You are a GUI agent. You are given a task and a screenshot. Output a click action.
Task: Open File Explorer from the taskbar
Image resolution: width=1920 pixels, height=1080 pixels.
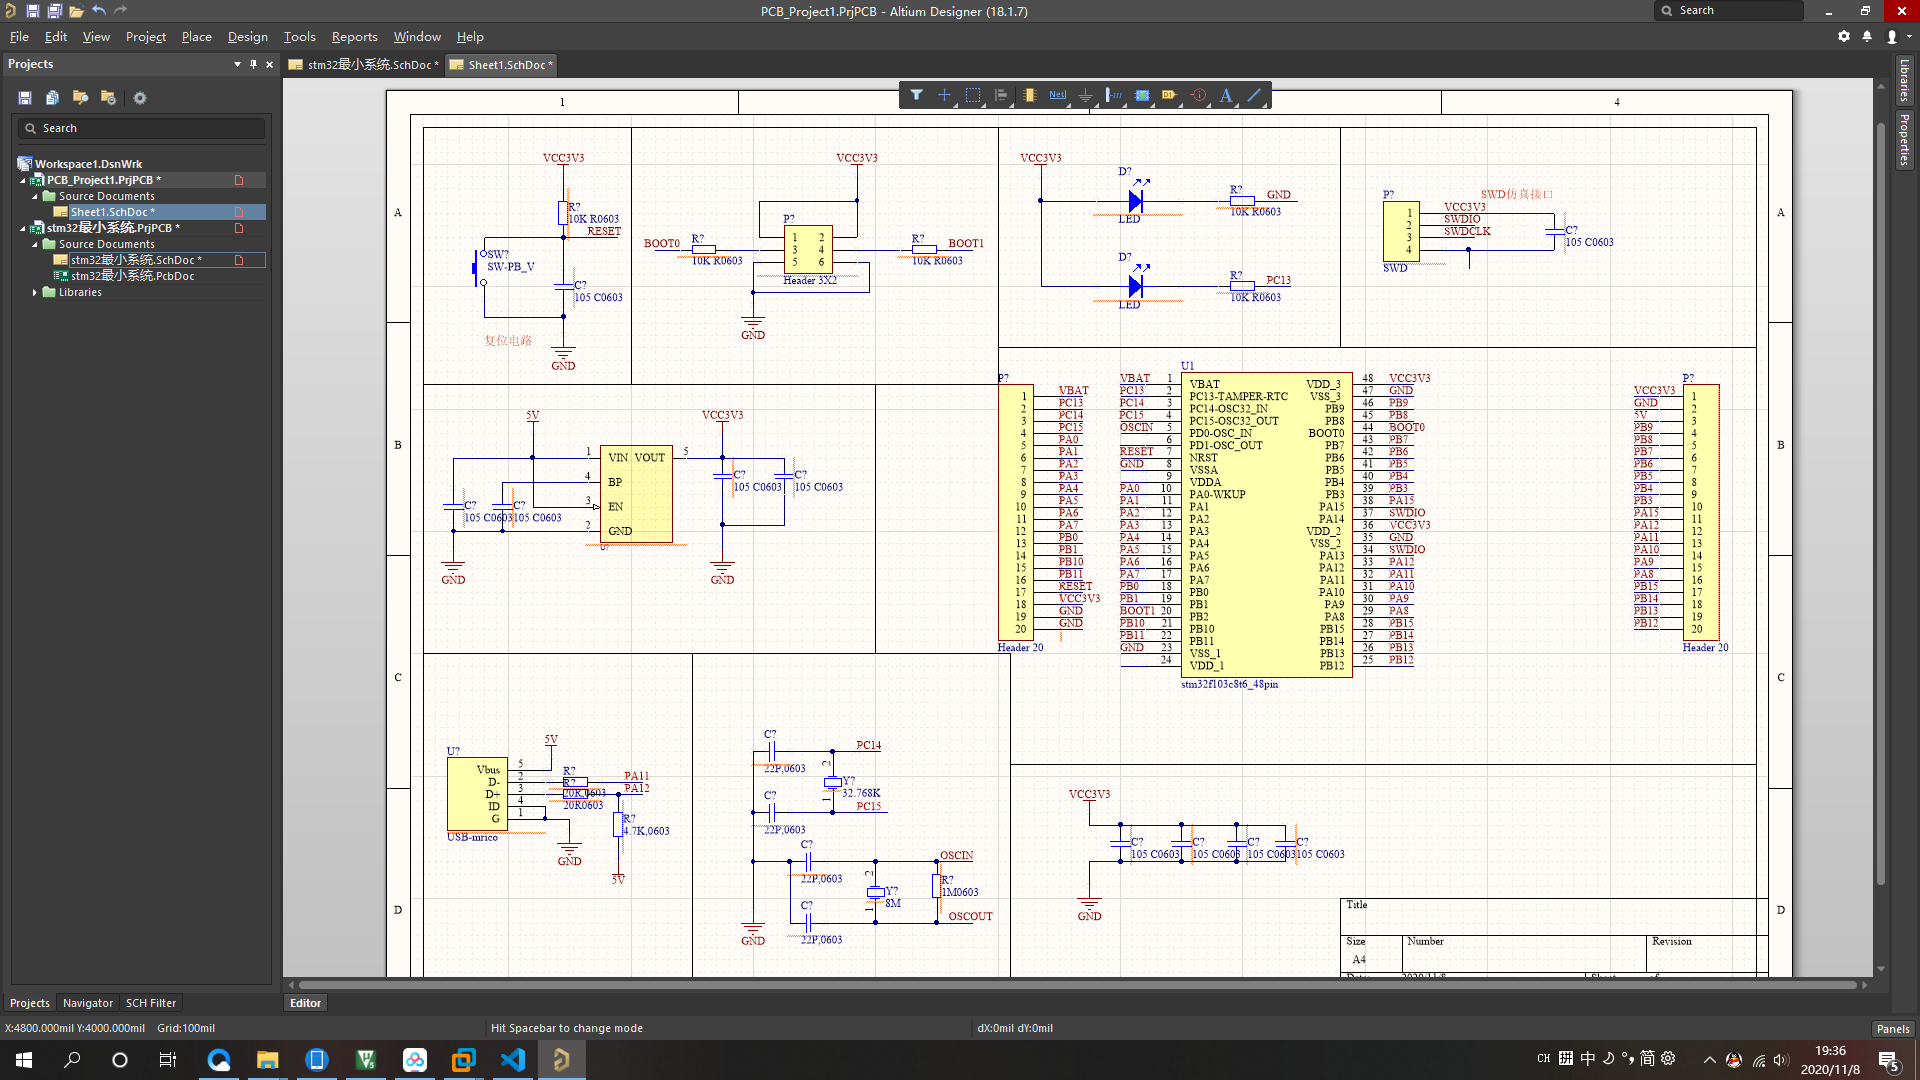click(267, 1060)
